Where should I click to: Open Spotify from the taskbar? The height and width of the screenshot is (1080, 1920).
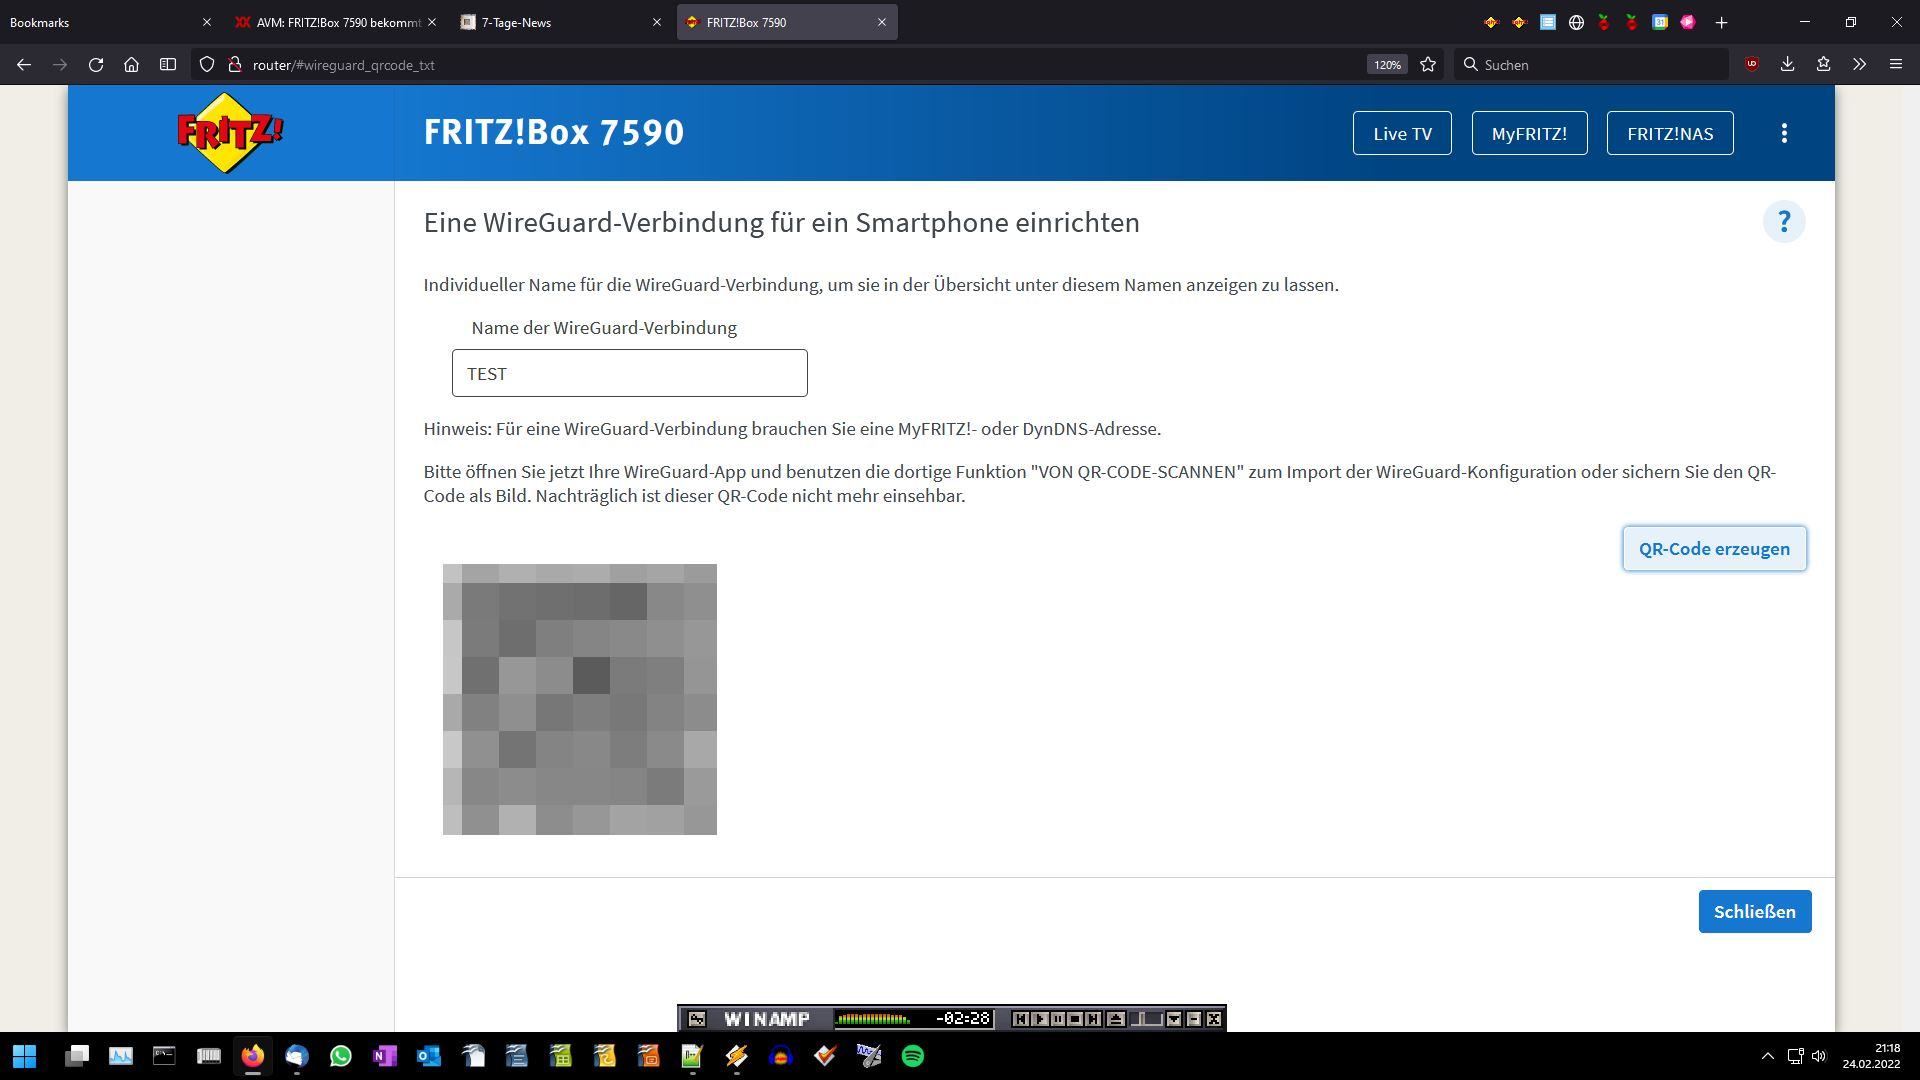click(913, 1056)
